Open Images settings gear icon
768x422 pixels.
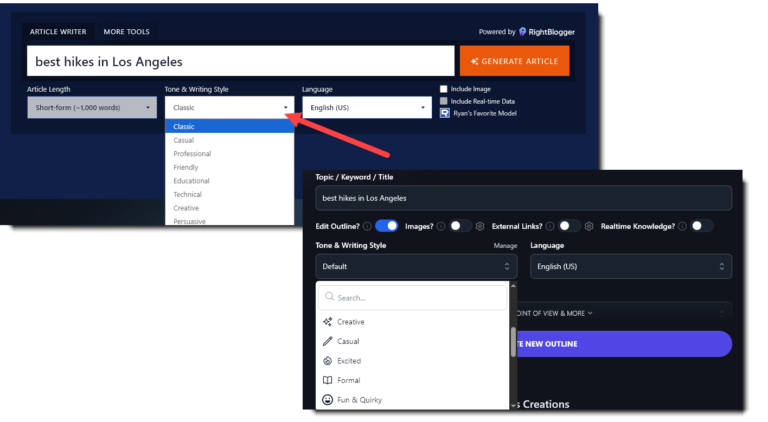[x=480, y=226]
